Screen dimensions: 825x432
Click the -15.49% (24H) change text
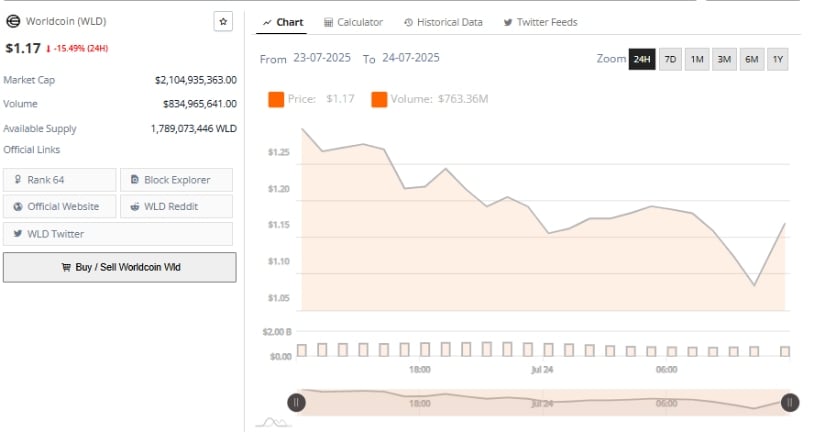click(x=81, y=48)
